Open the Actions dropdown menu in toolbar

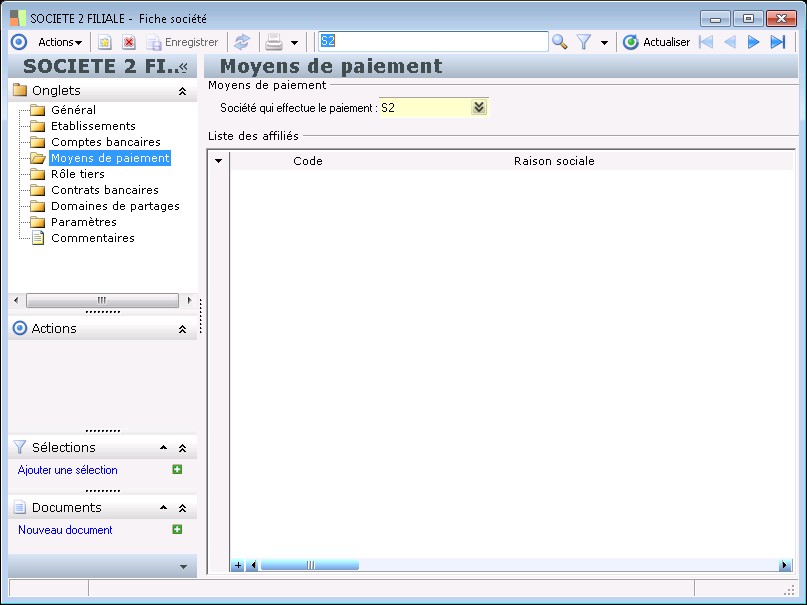(59, 42)
